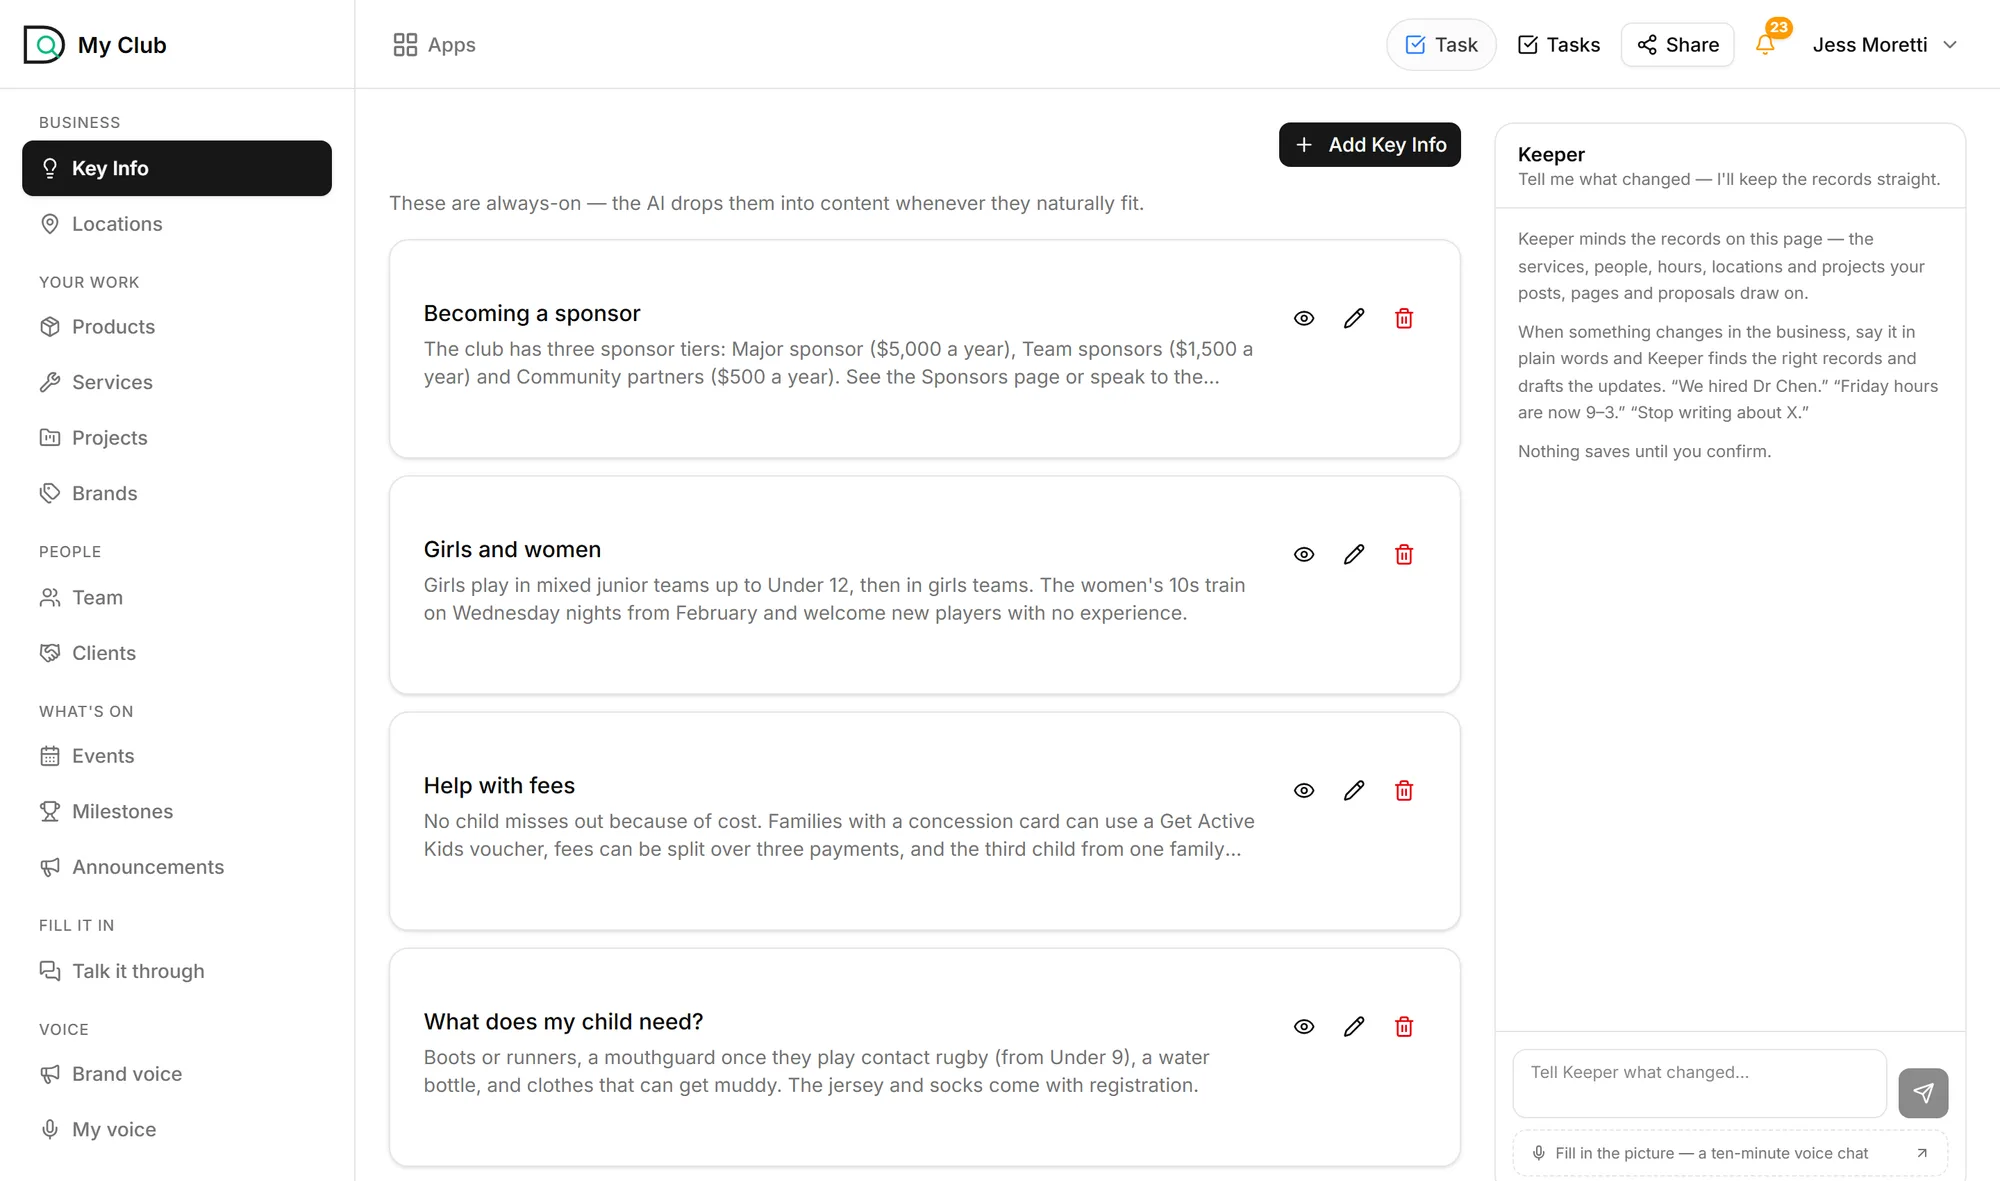Open the Tasks list
The height and width of the screenshot is (1181, 2000).
pyautogui.click(x=1559, y=45)
